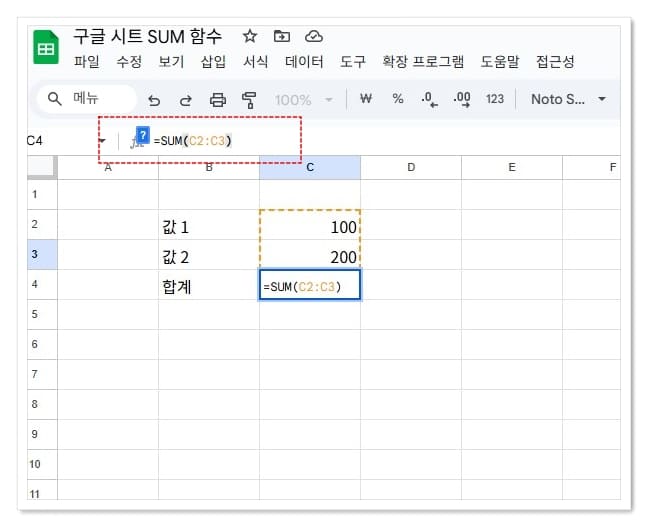Open the 삽입 menu

click(213, 62)
